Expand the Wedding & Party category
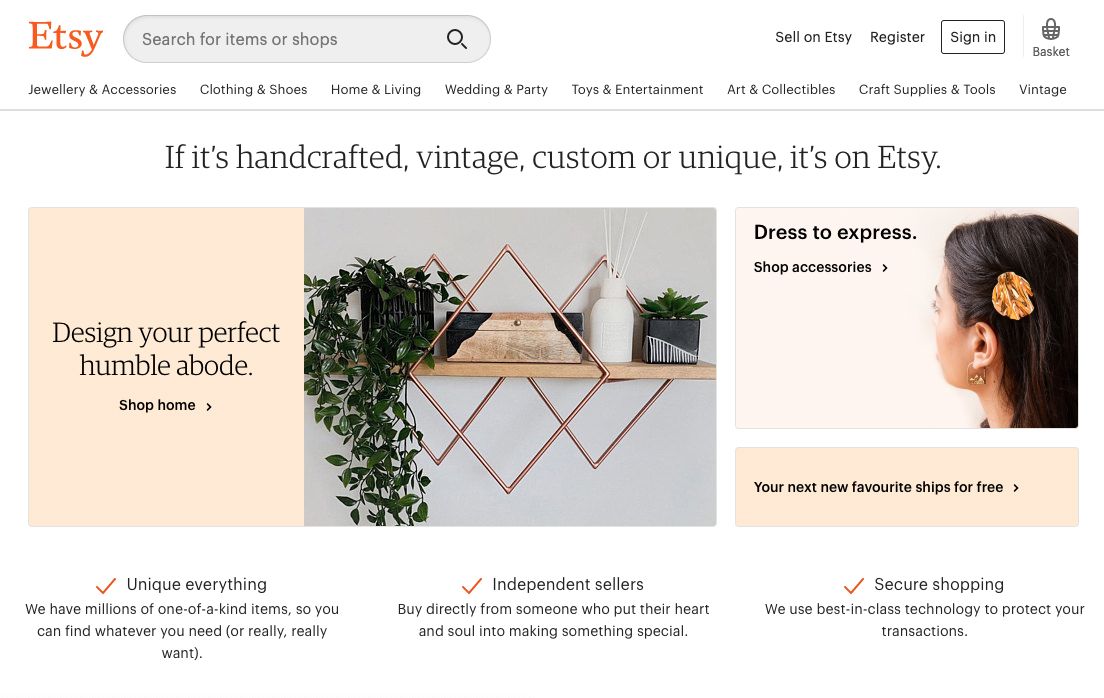This screenshot has height=698, width=1104. (496, 90)
